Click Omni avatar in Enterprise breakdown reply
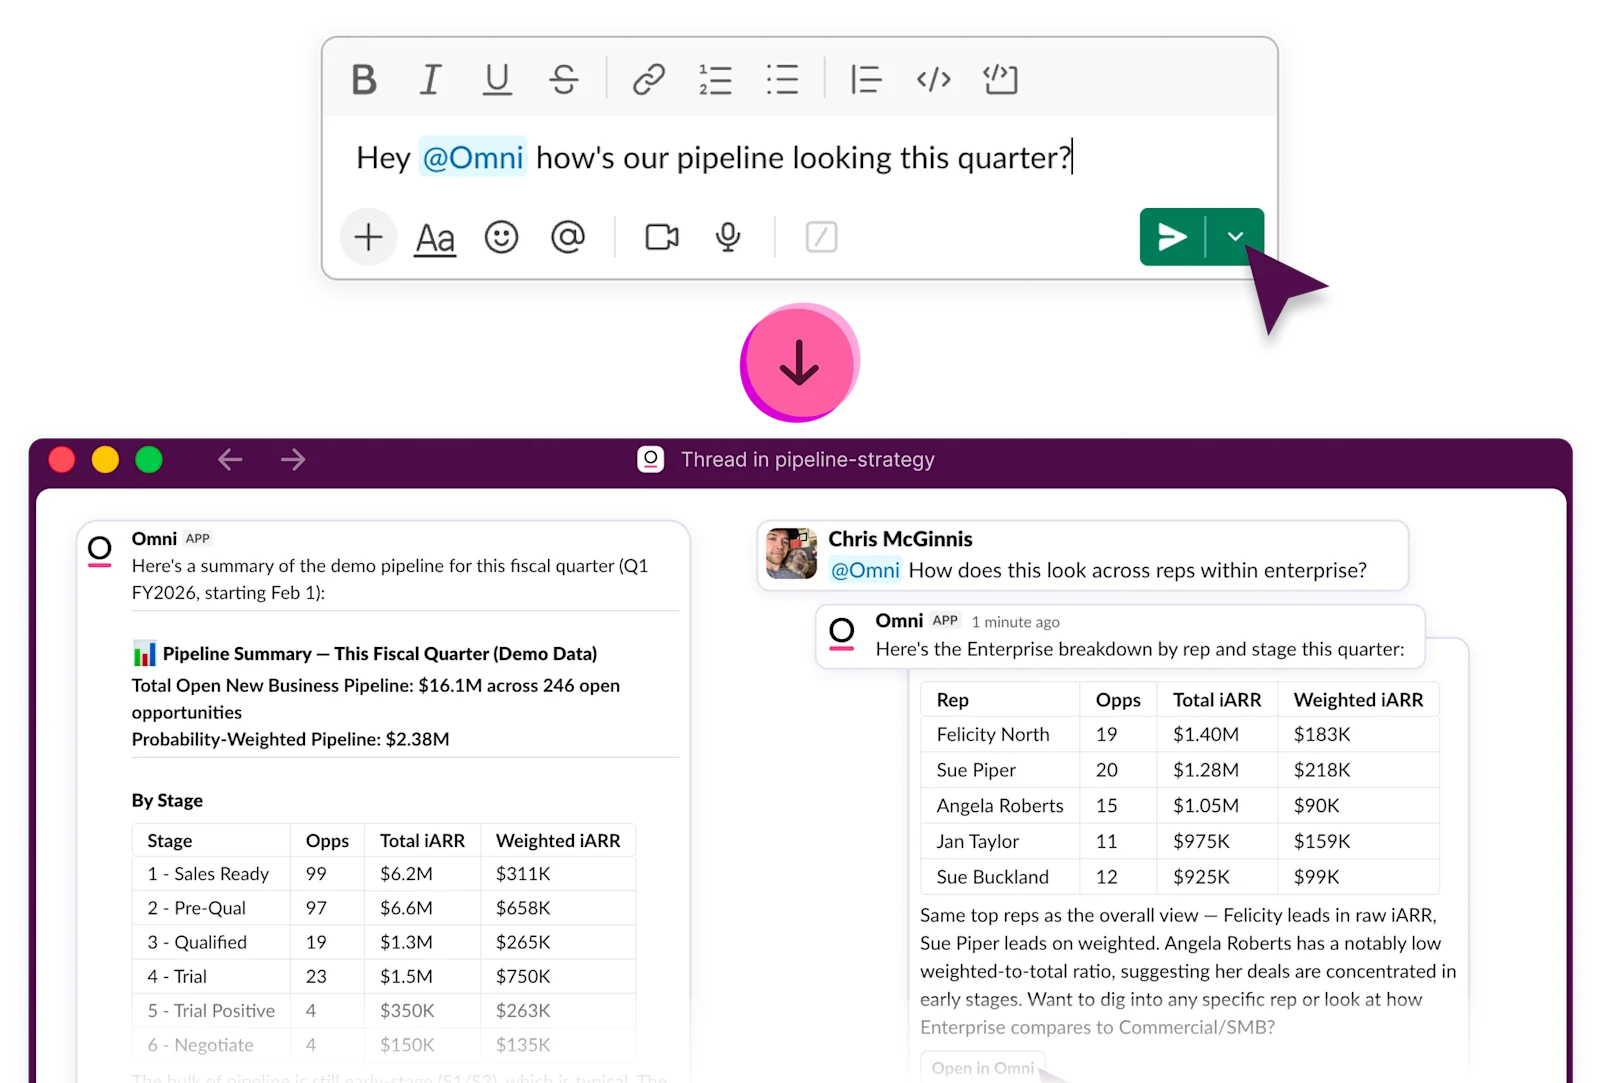Viewport: 1600px width, 1083px height. click(x=842, y=634)
